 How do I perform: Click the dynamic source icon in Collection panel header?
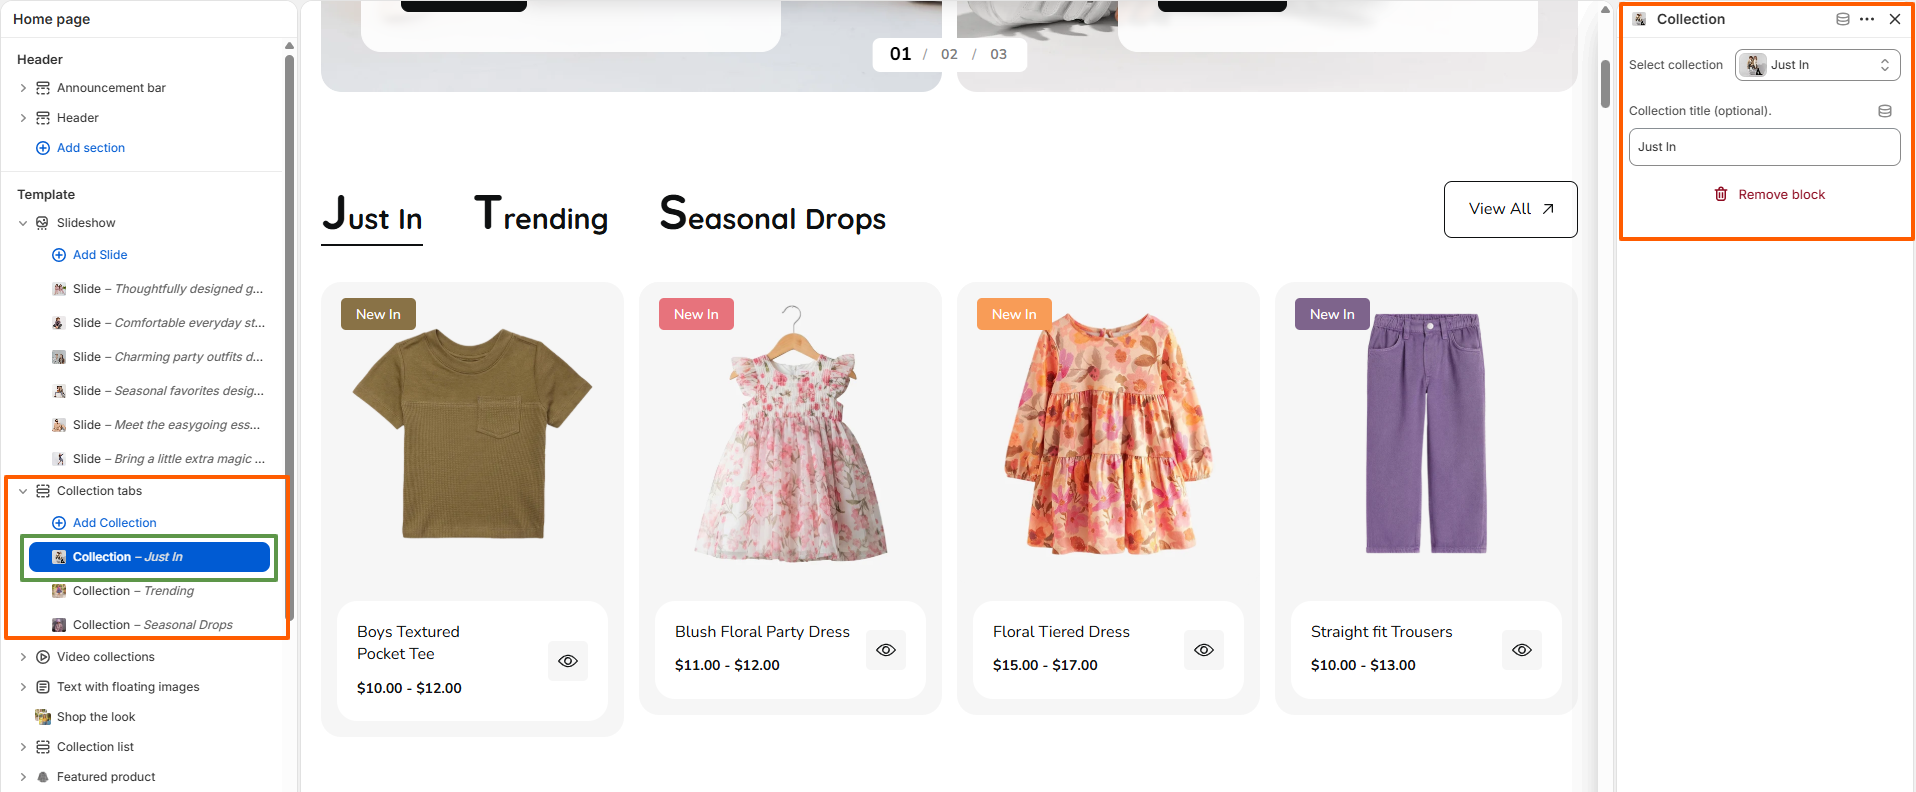point(1843,19)
